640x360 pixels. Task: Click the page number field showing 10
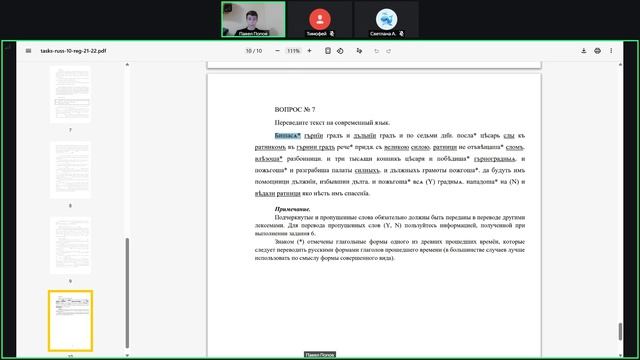(x=248, y=51)
